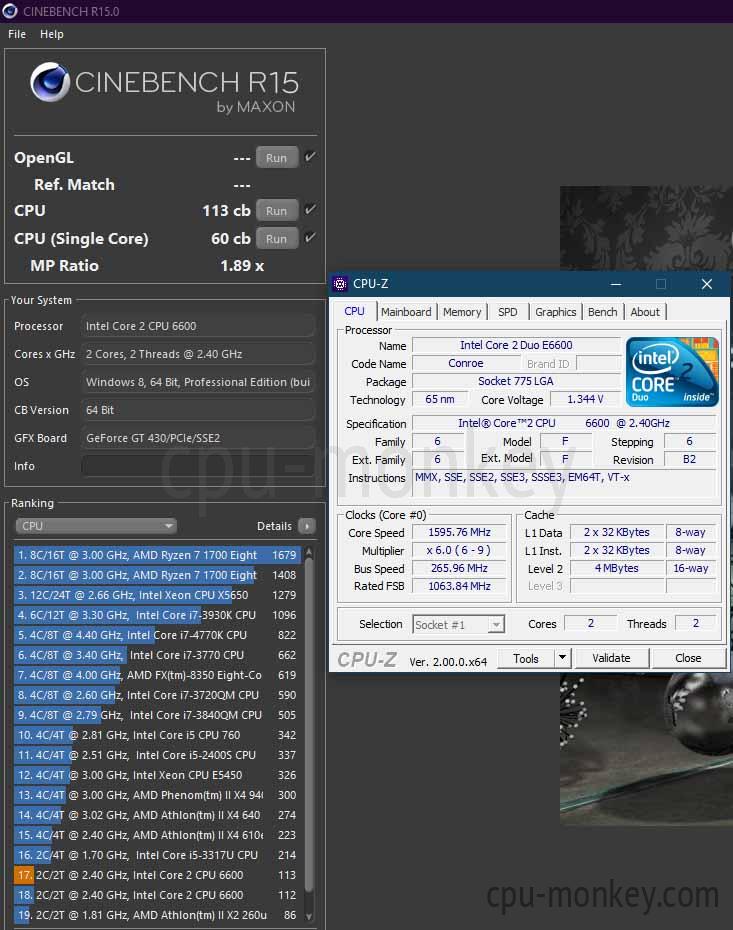Select ranking row 1 AMD Ryzen 7 1700 score 1679
Screen dimensions: 733x930
coord(157,555)
